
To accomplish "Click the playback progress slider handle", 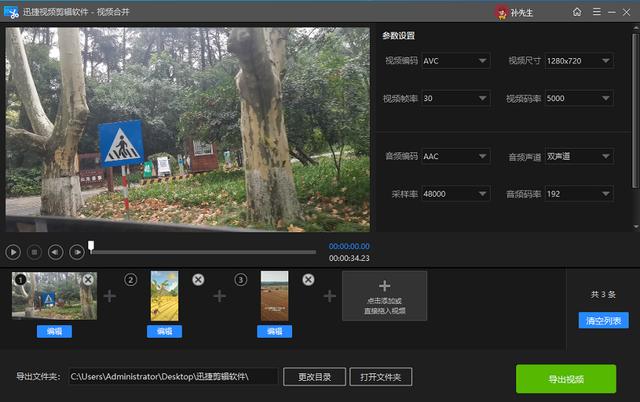I will (91, 245).
